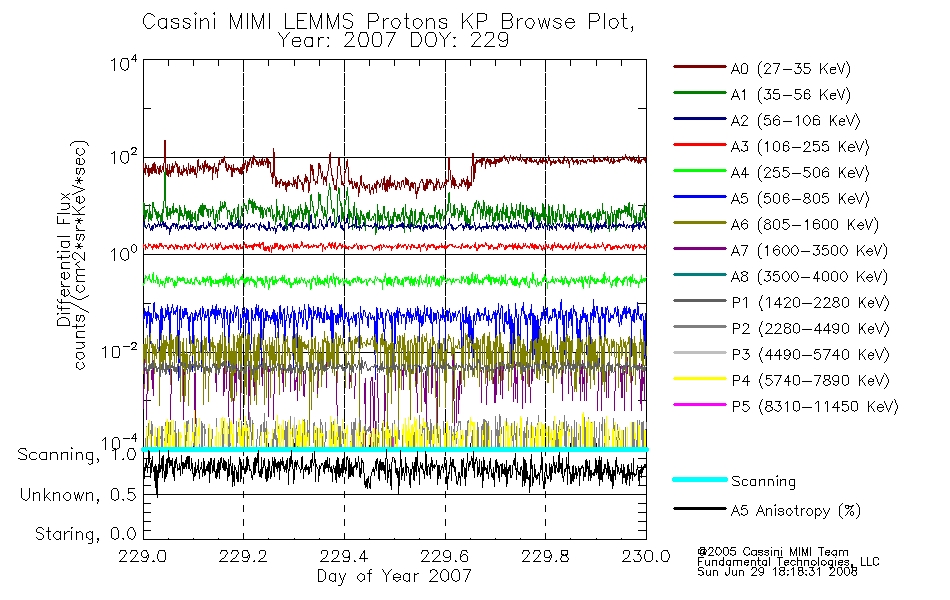This screenshot has height=600, width=950.
Task: Click the cyan Scanning legend swatch
Action: click(699, 479)
